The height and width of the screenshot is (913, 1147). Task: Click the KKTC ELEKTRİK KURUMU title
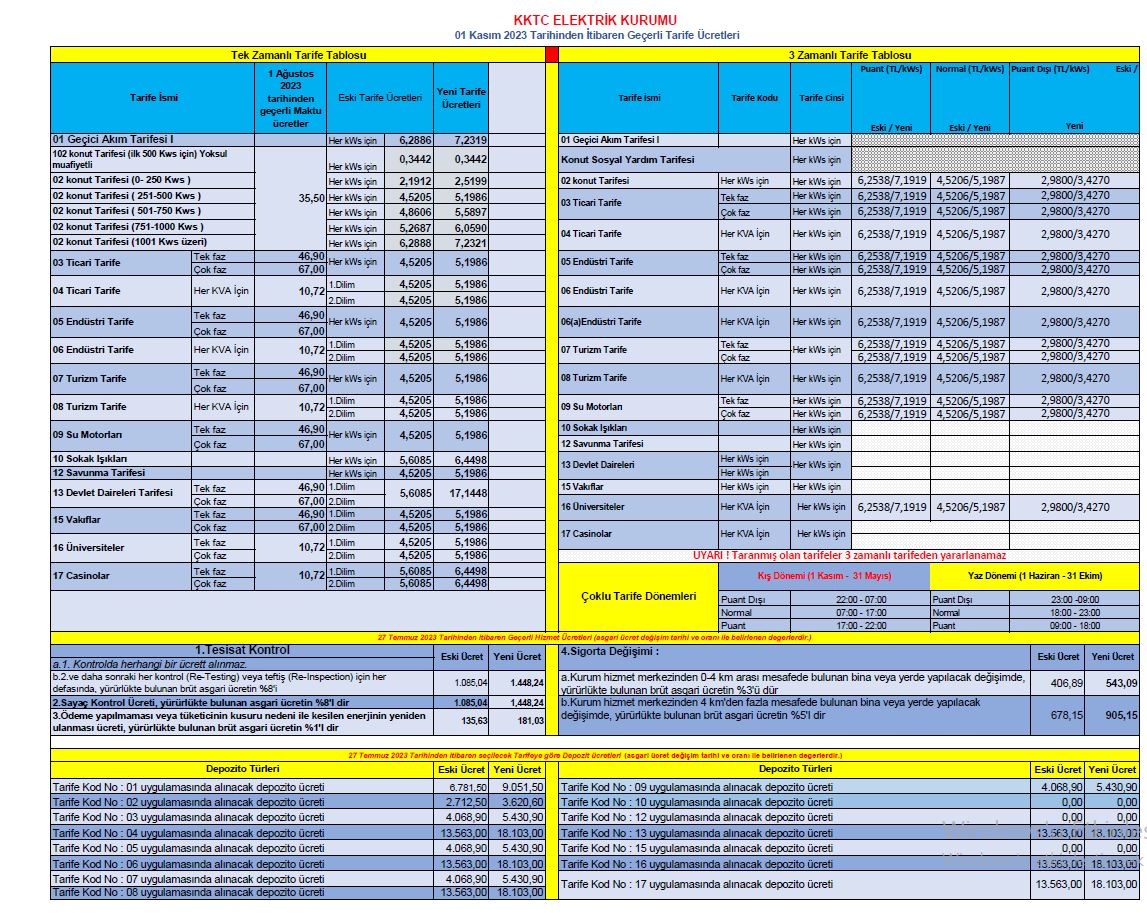(594, 20)
